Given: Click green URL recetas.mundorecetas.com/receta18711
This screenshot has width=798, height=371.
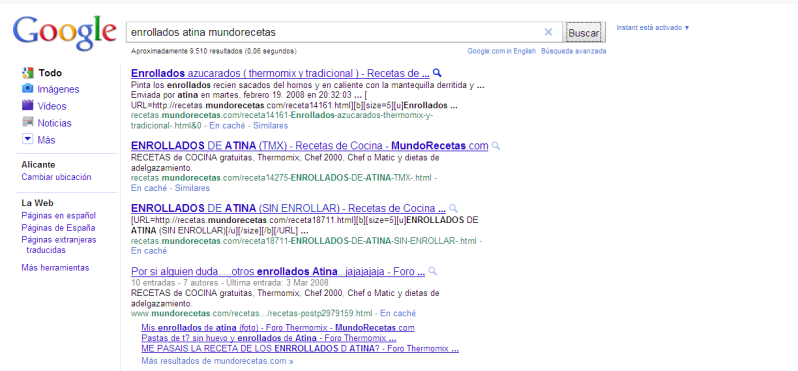Looking at the screenshot, I should pos(304,241).
